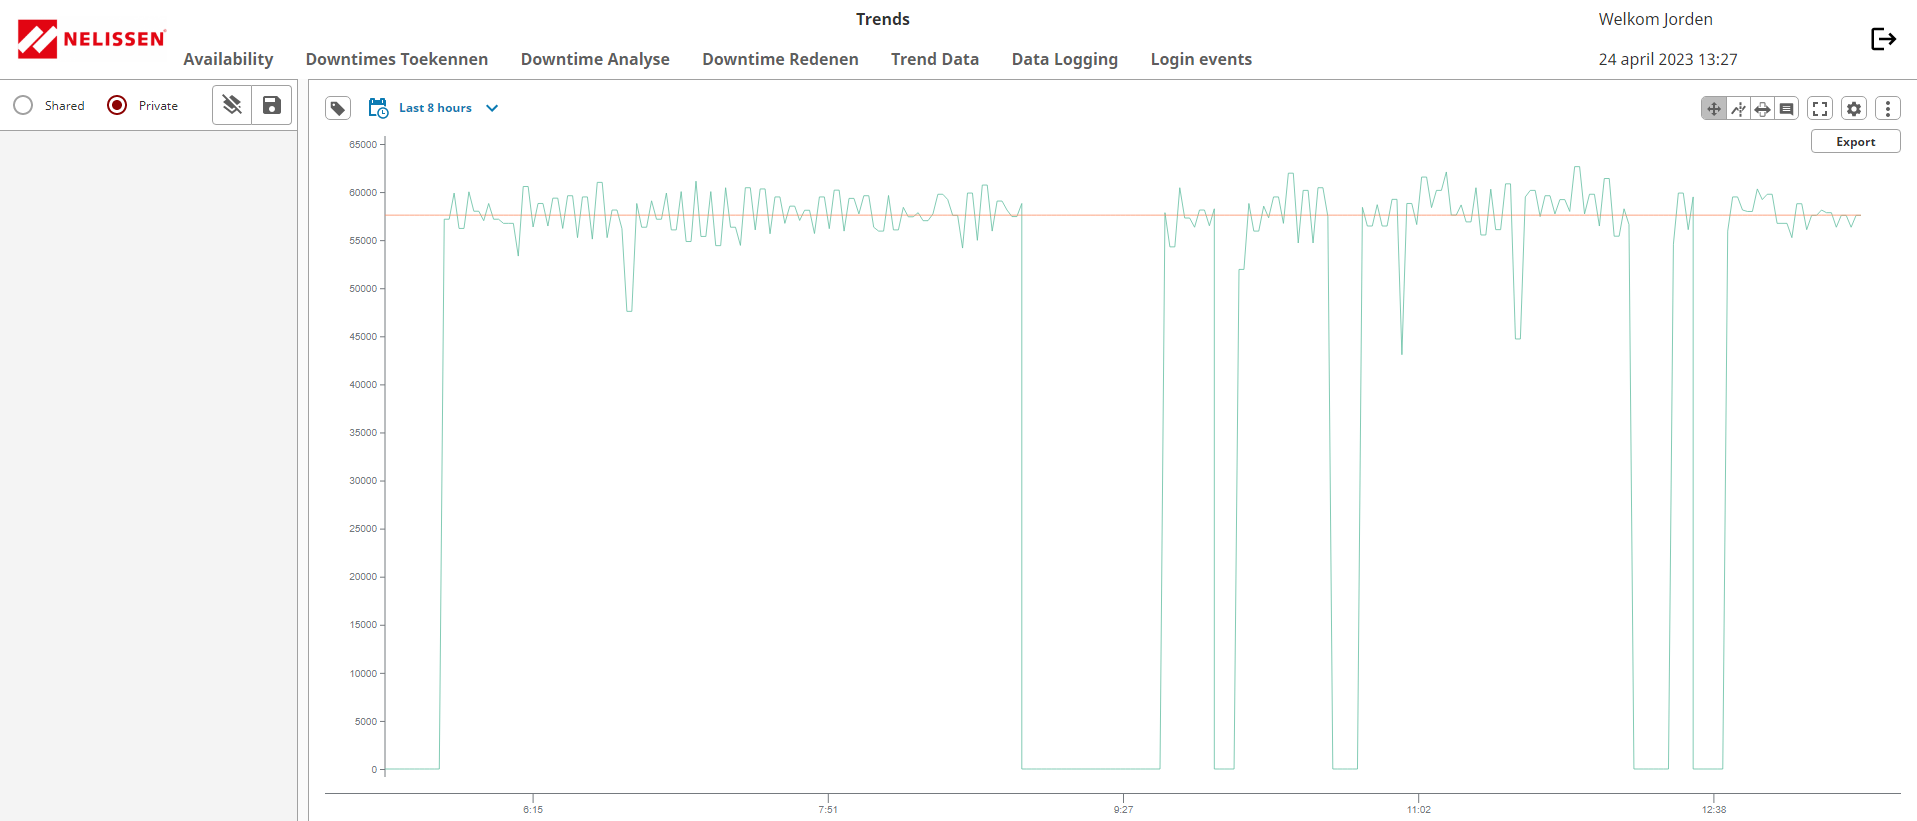The width and height of the screenshot is (1917, 821).
Task: Select the annotation comment tool
Action: pyautogui.click(x=1786, y=109)
